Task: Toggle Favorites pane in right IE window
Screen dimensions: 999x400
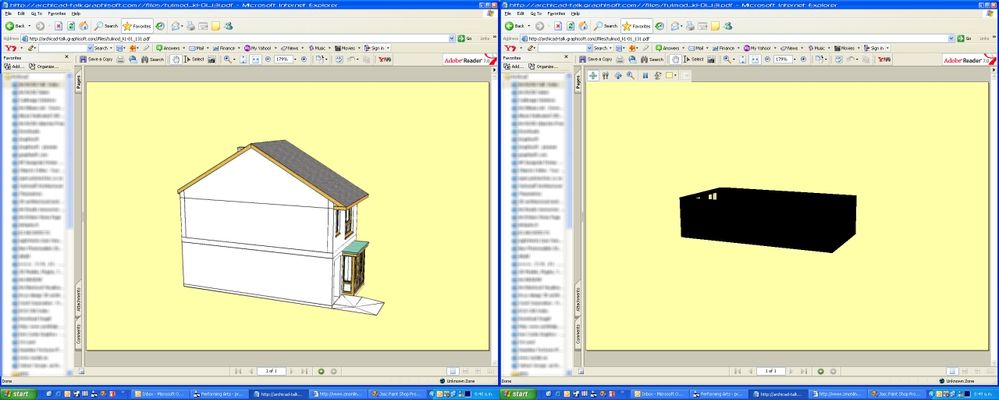Action: (x=636, y=26)
